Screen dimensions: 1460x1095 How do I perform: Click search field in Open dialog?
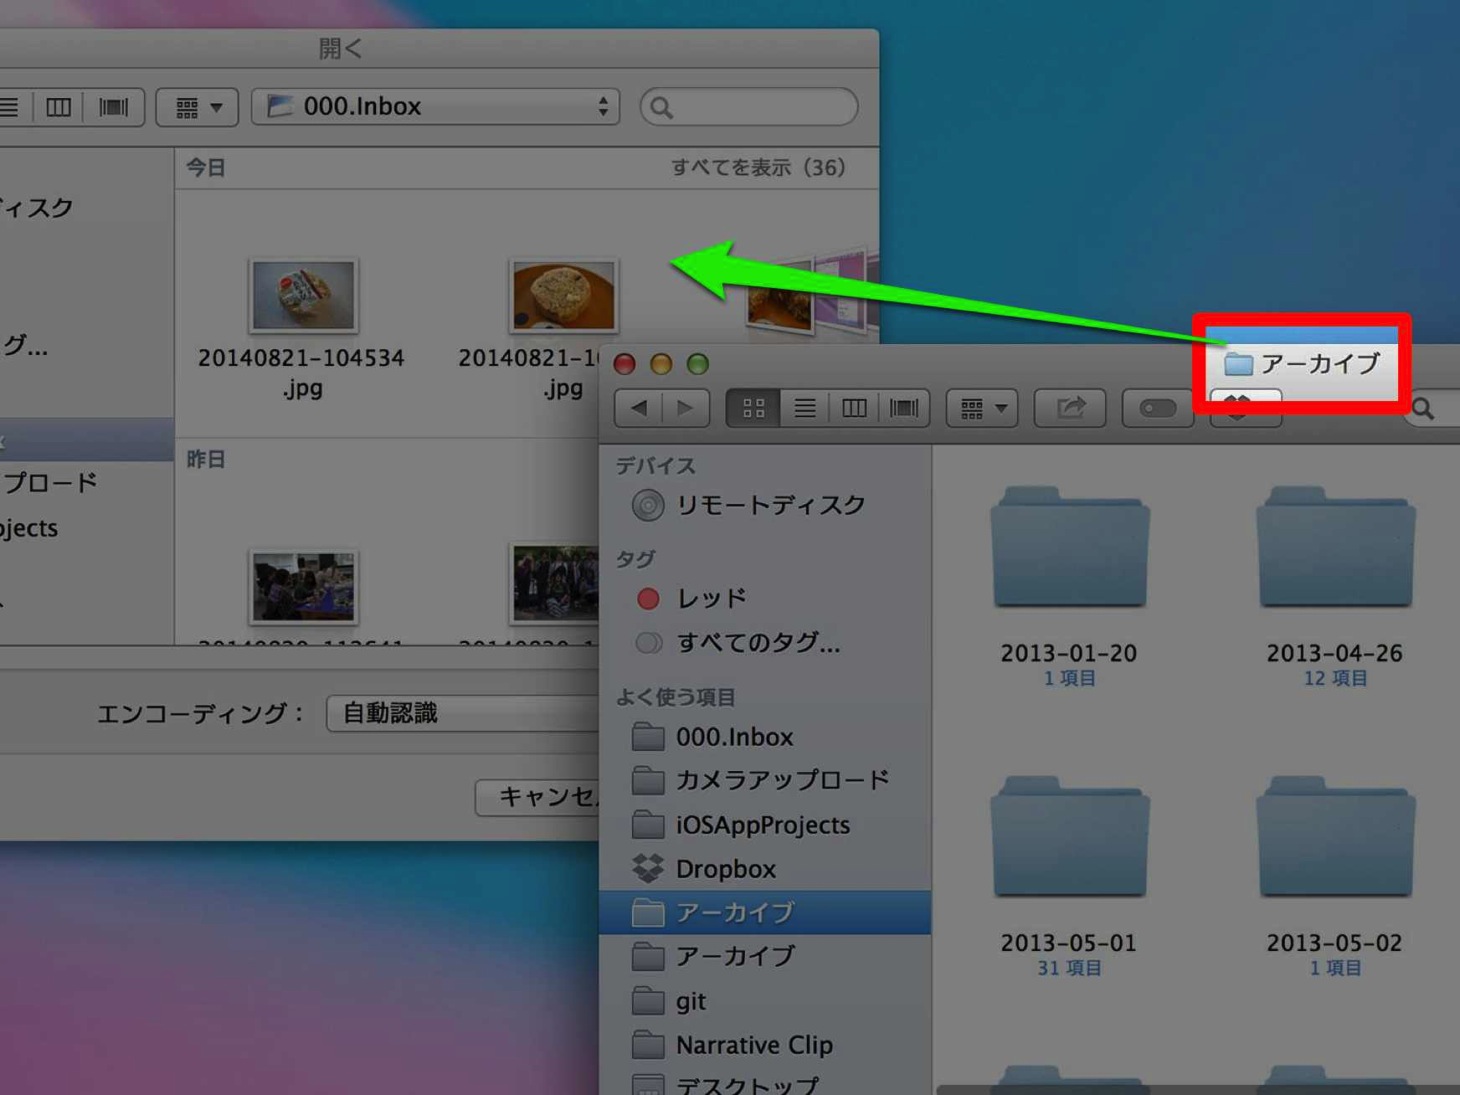(x=748, y=107)
